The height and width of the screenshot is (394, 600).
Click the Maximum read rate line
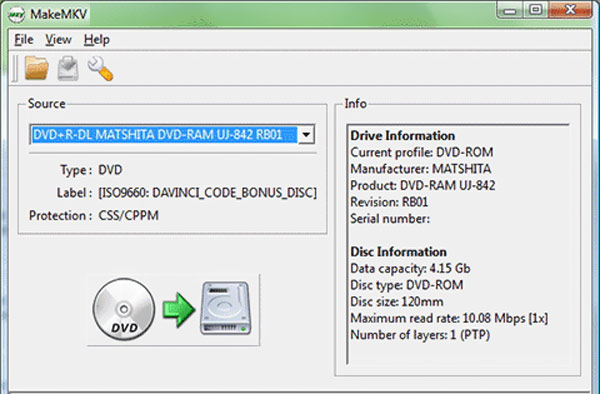coord(449,318)
